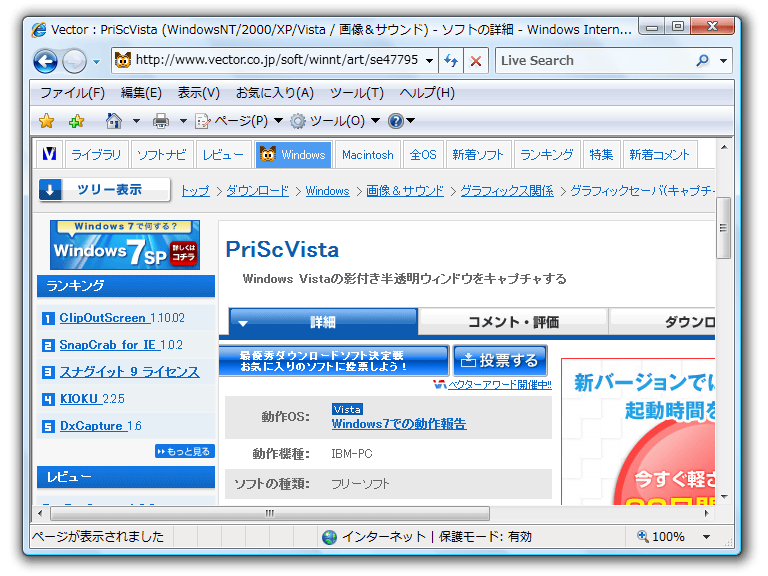Open the ファイル(F) menu
Screen dimensions: 768x576
[x=72, y=93]
